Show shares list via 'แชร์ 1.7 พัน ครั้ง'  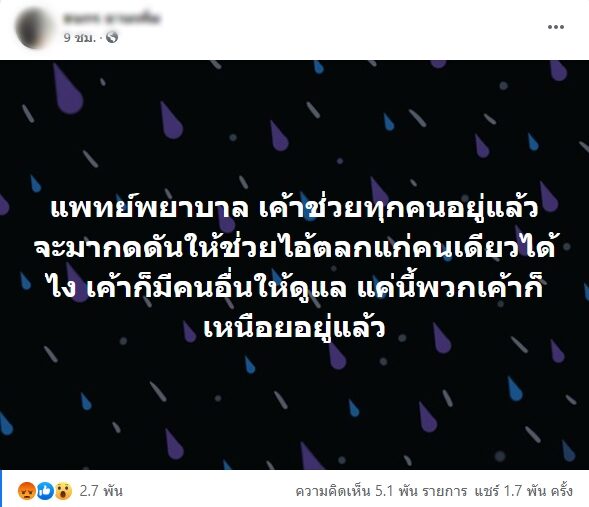[x=523, y=491]
